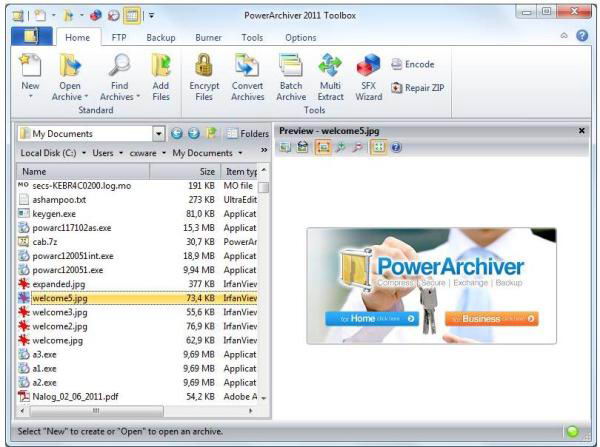
Task: Close the Preview pane
Action: click(x=582, y=131)
